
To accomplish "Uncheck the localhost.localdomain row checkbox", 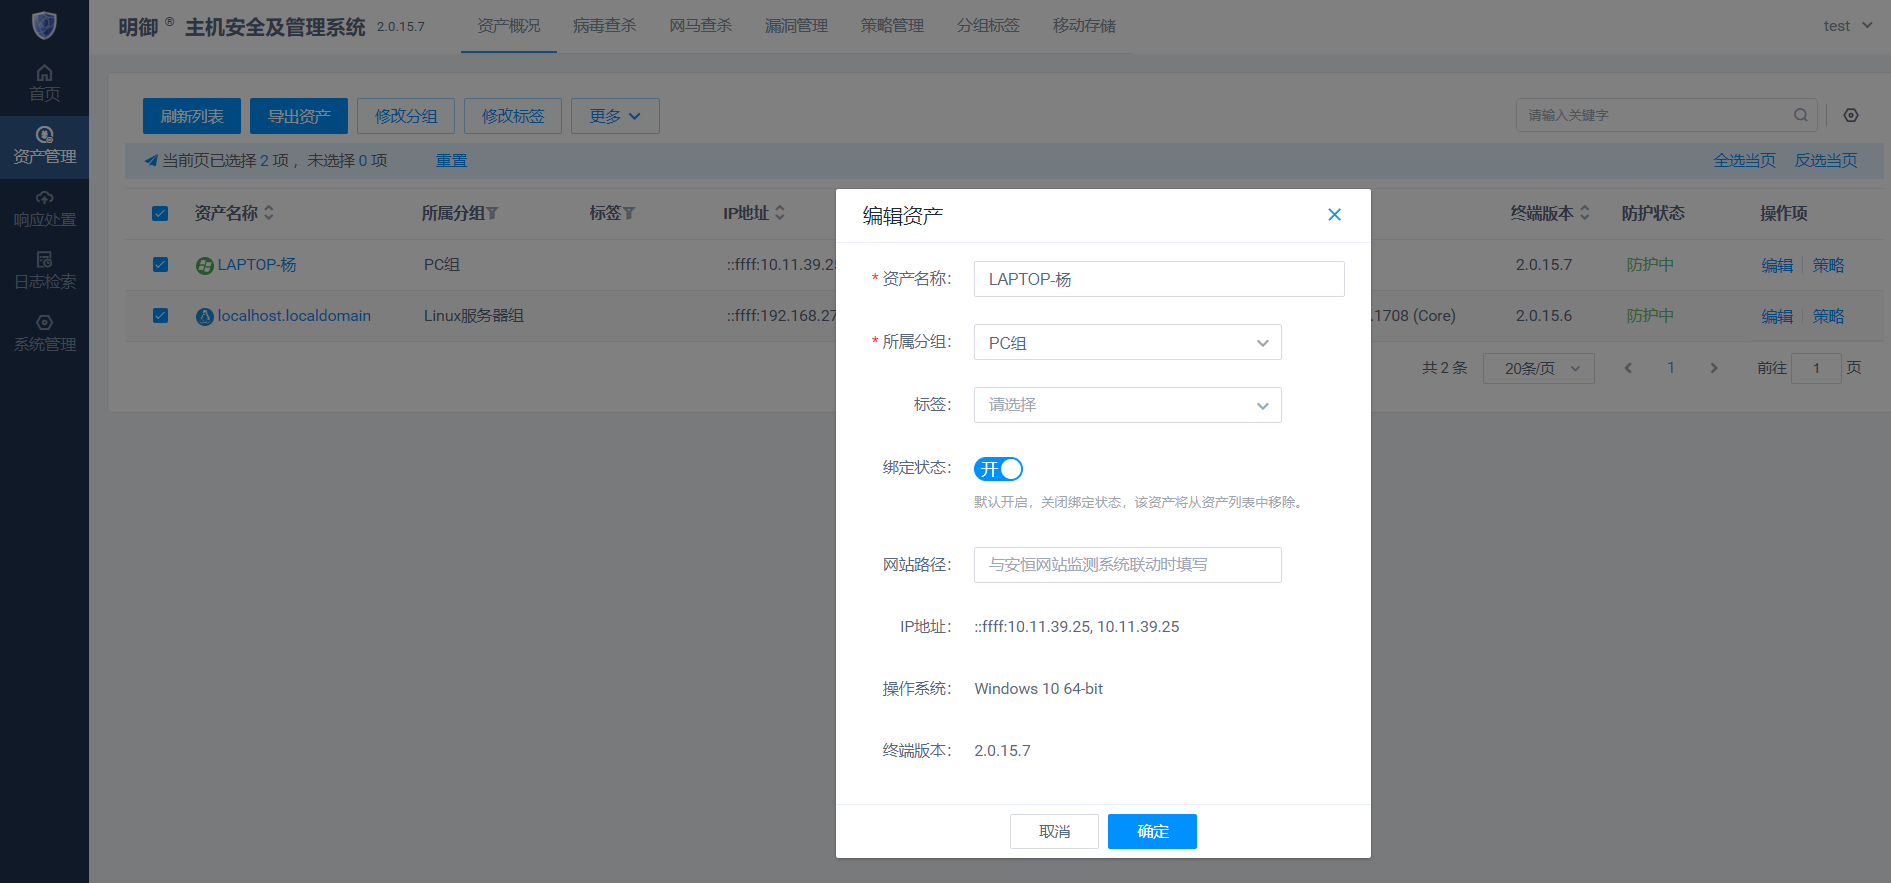I will pos(160,315).
